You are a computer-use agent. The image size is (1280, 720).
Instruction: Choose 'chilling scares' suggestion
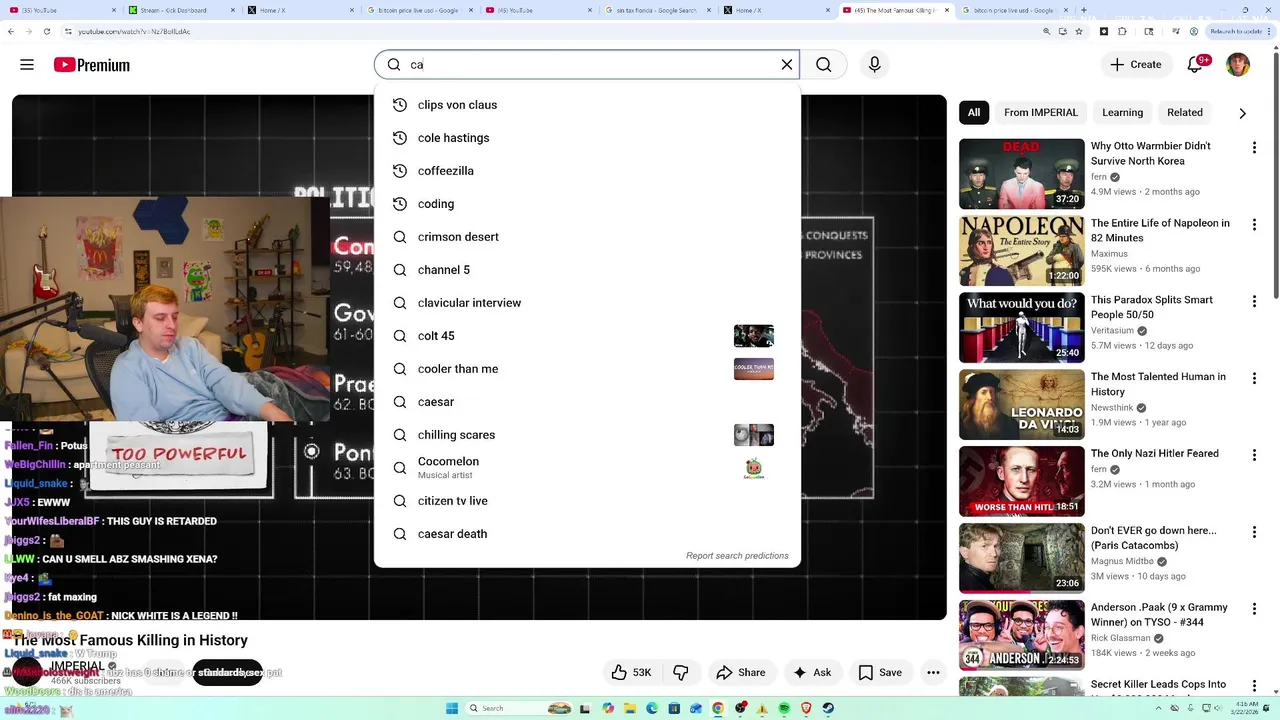coord(587,435)
